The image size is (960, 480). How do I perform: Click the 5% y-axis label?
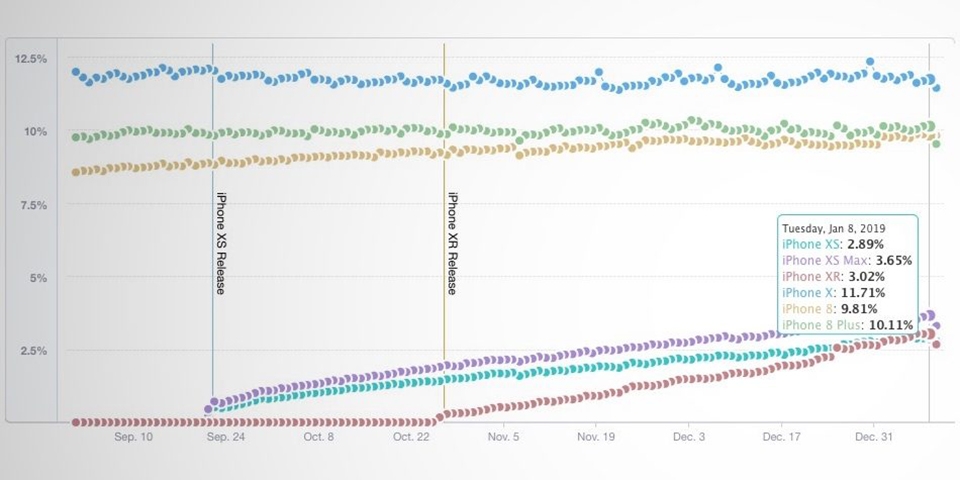click(x=39, y=278)
